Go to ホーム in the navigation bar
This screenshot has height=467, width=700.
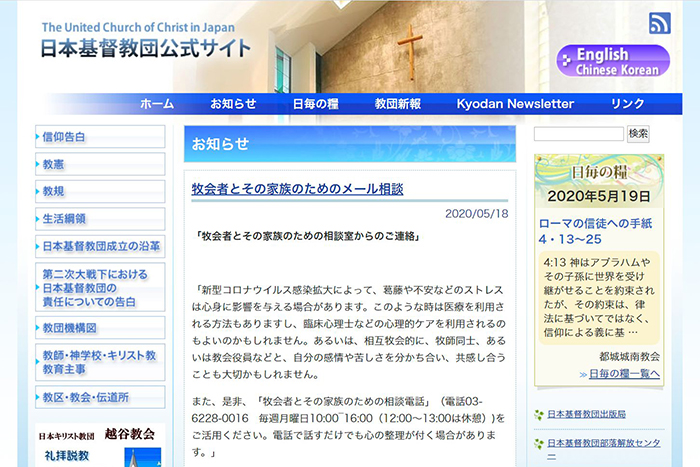(x=157, y=104)
